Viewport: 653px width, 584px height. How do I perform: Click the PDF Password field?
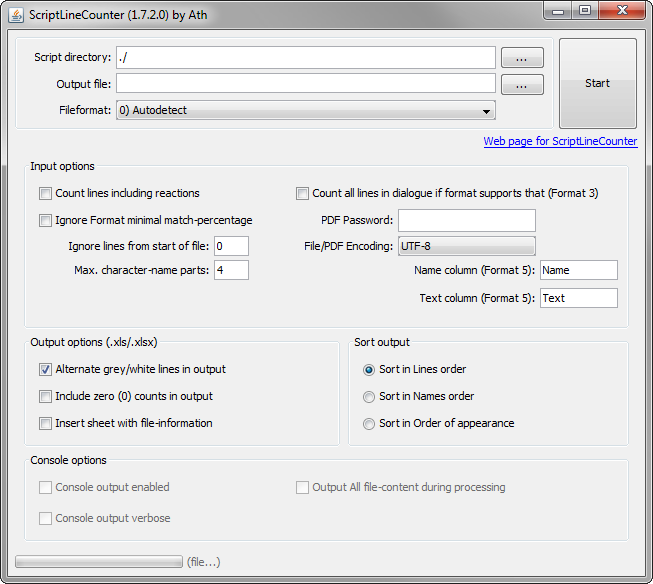467,220
